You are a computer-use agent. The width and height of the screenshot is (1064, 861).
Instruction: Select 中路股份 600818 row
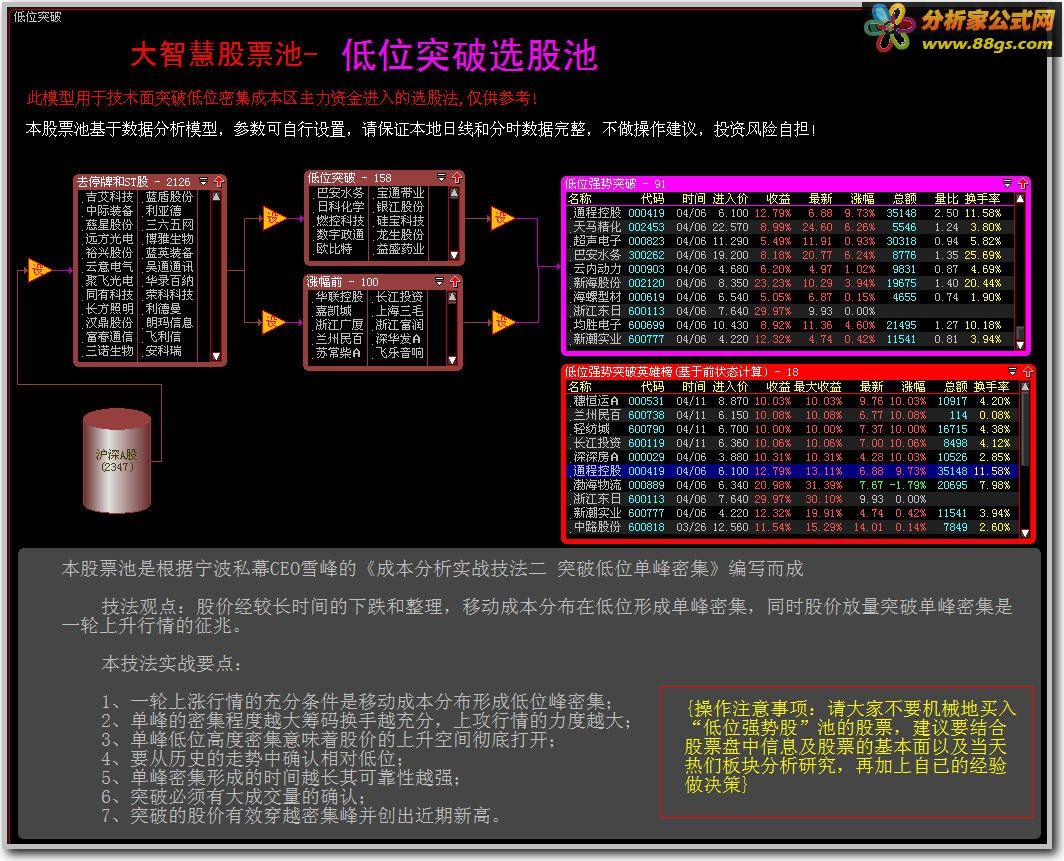(x=791, y=527)
